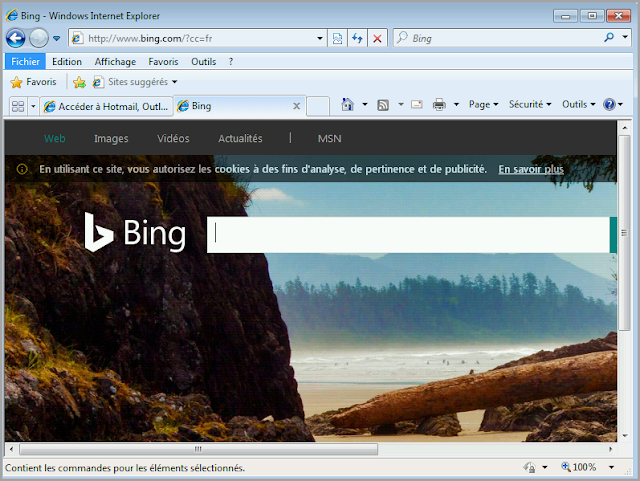Open the ? help menu

(231, 62)
